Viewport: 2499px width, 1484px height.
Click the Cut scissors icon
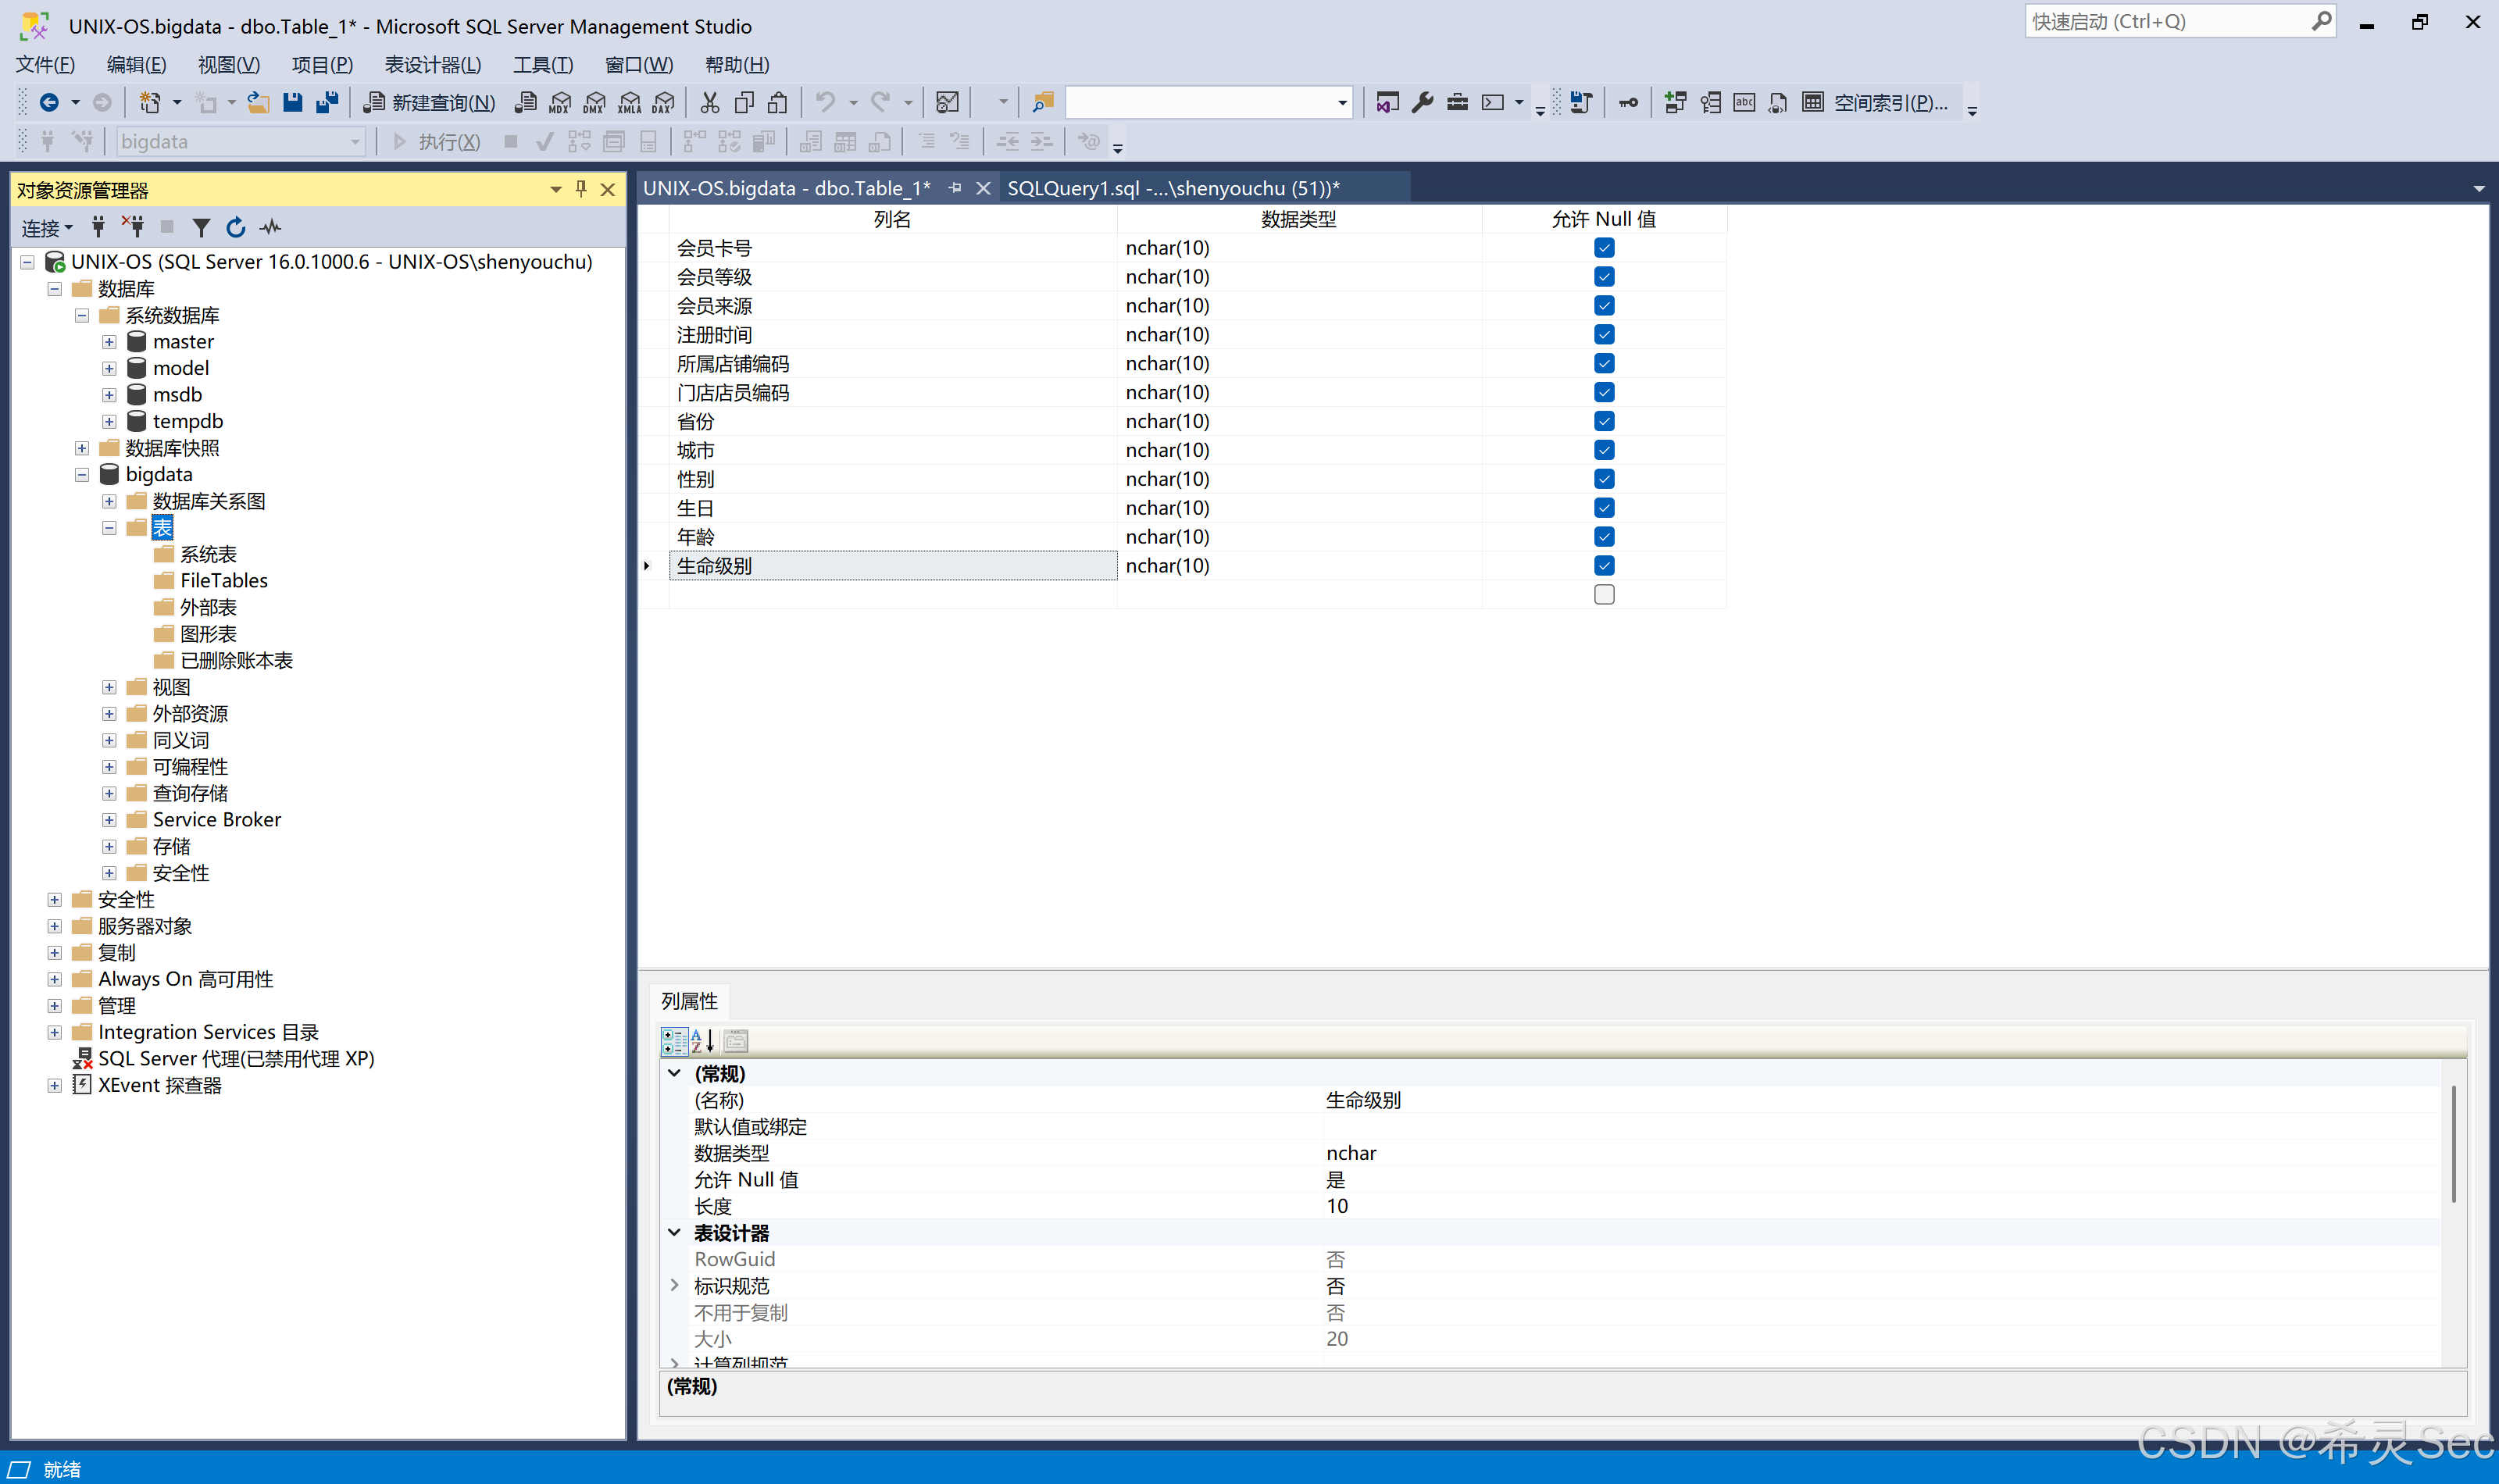[x=710, y=102]
